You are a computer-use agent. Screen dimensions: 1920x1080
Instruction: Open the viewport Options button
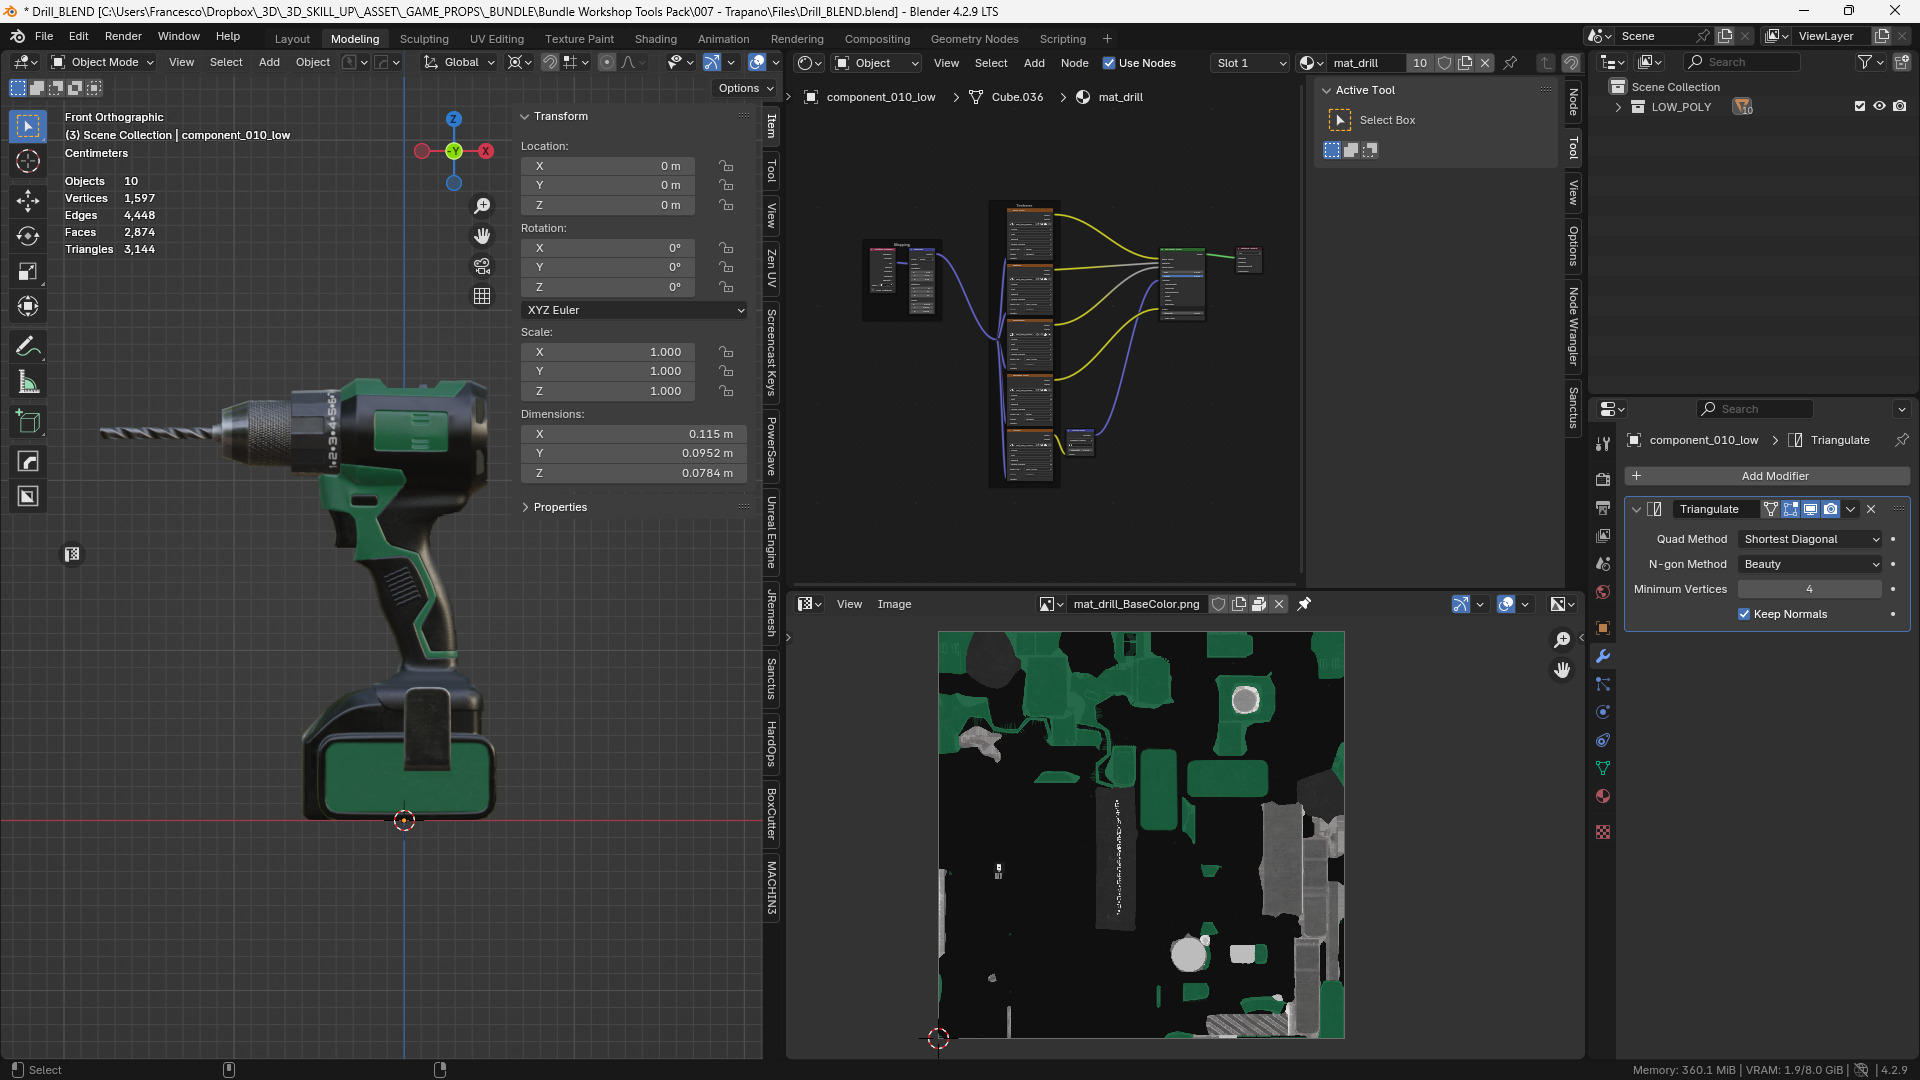745,88
